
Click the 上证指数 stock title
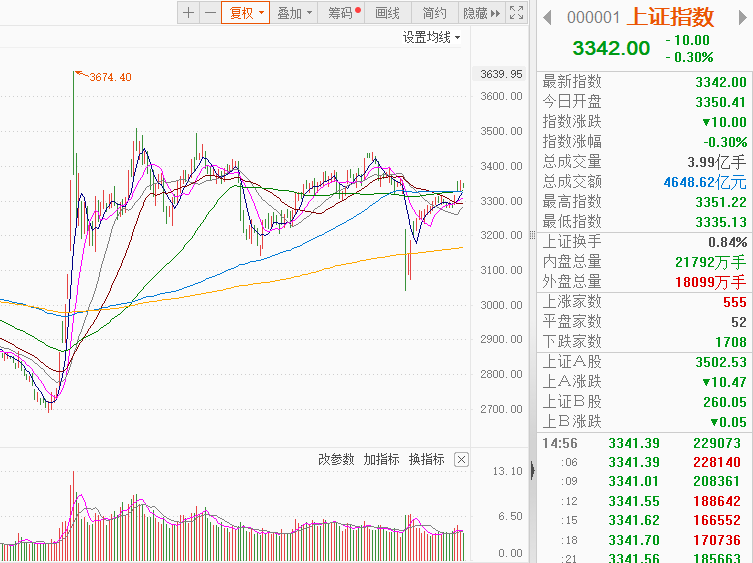click(670, 17)
